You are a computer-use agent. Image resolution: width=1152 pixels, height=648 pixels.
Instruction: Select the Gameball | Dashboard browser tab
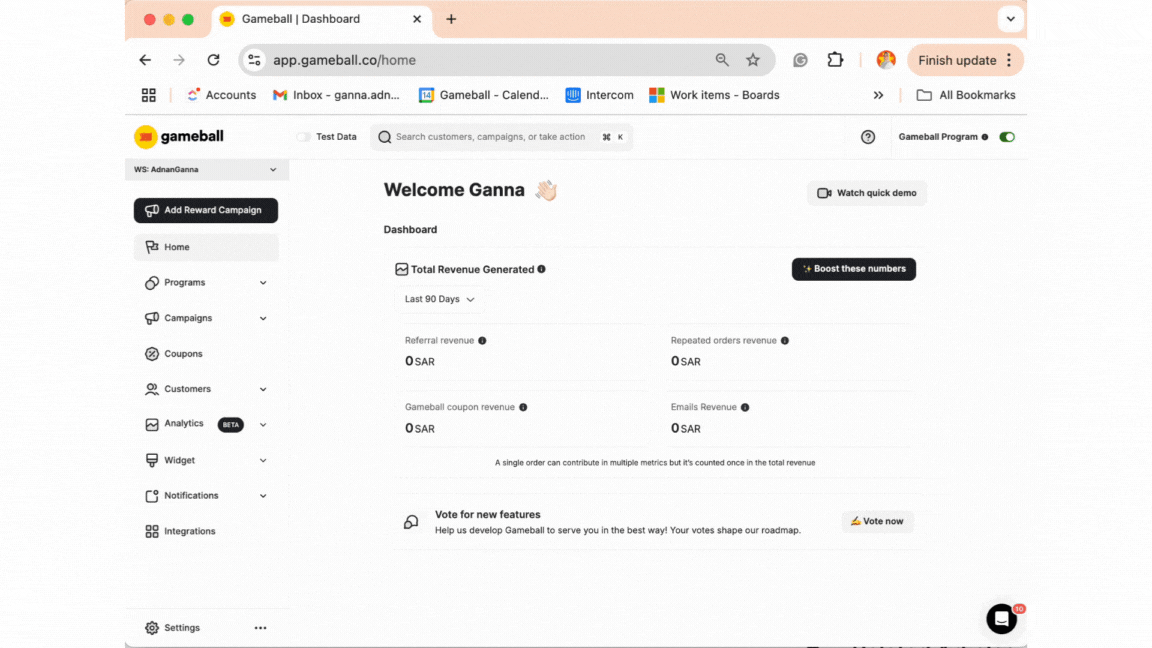click(322, 19)
